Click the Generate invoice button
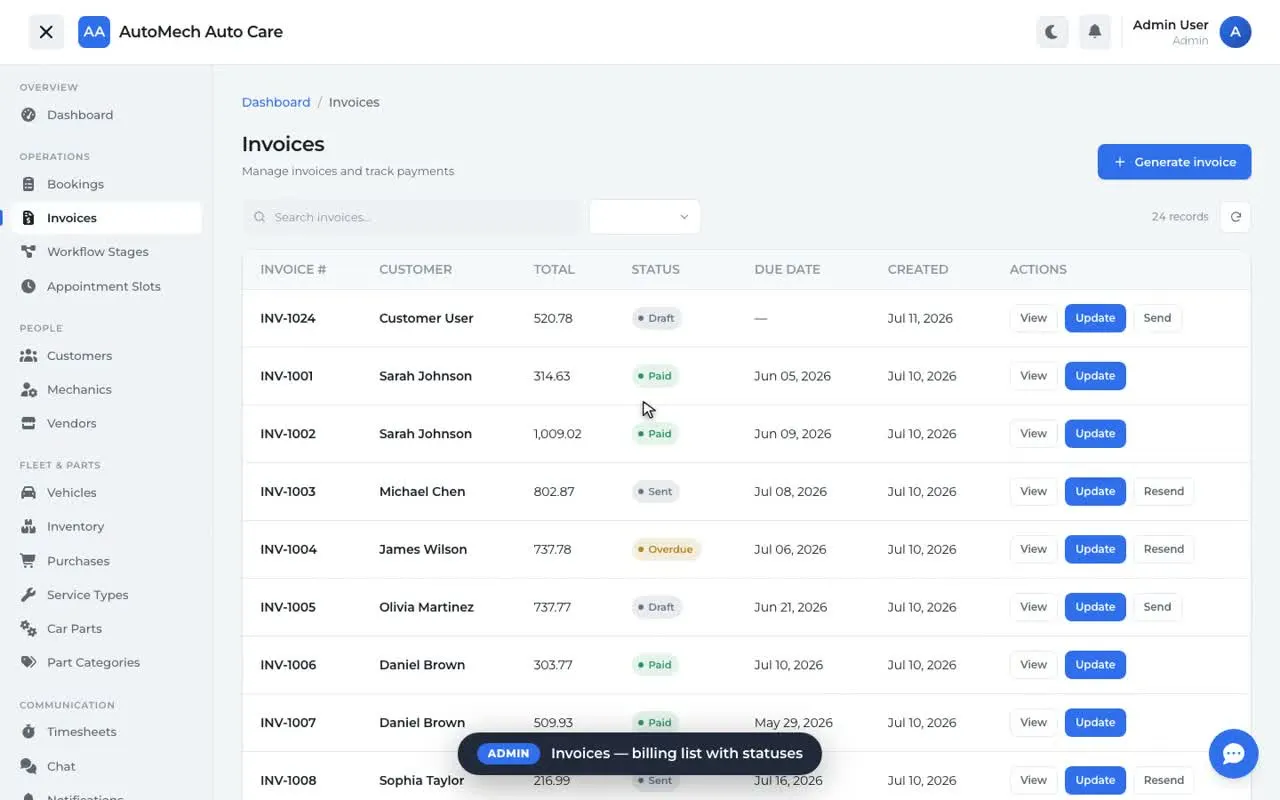Viewport: 1280px width, 800px height. 1174,162
